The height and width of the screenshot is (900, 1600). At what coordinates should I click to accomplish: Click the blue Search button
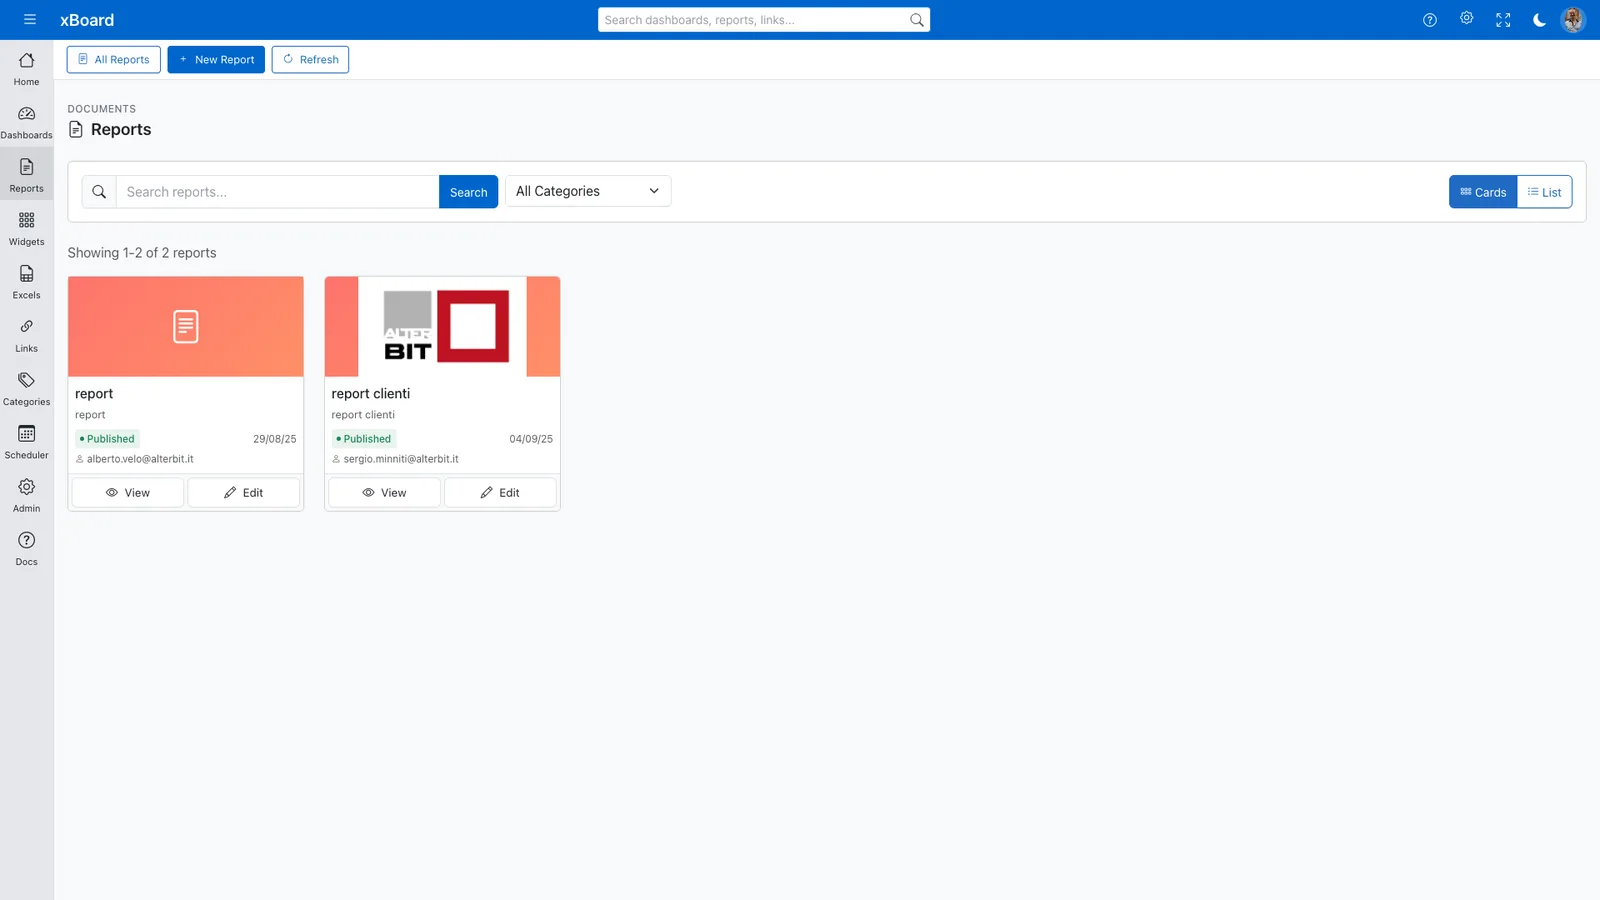(468, 192)
